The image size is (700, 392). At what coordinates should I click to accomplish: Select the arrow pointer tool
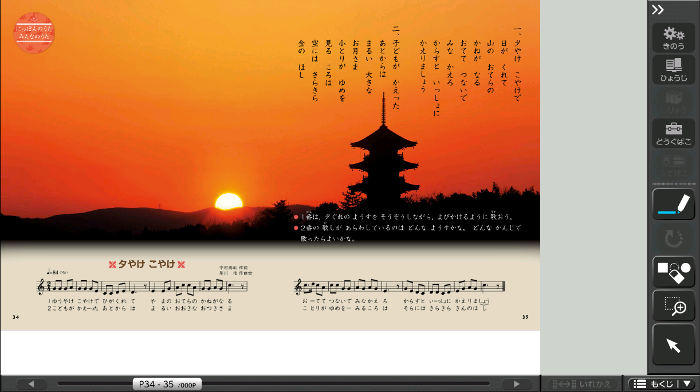pos(673,345)
